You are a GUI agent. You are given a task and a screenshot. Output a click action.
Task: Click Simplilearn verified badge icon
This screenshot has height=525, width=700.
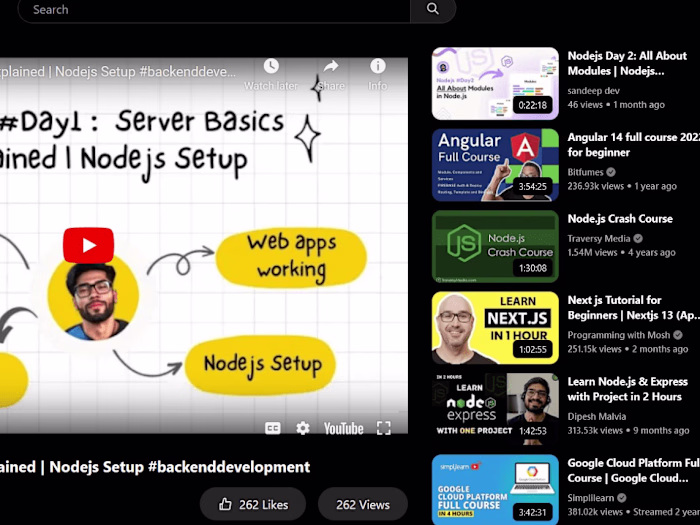tap(621, 498)
